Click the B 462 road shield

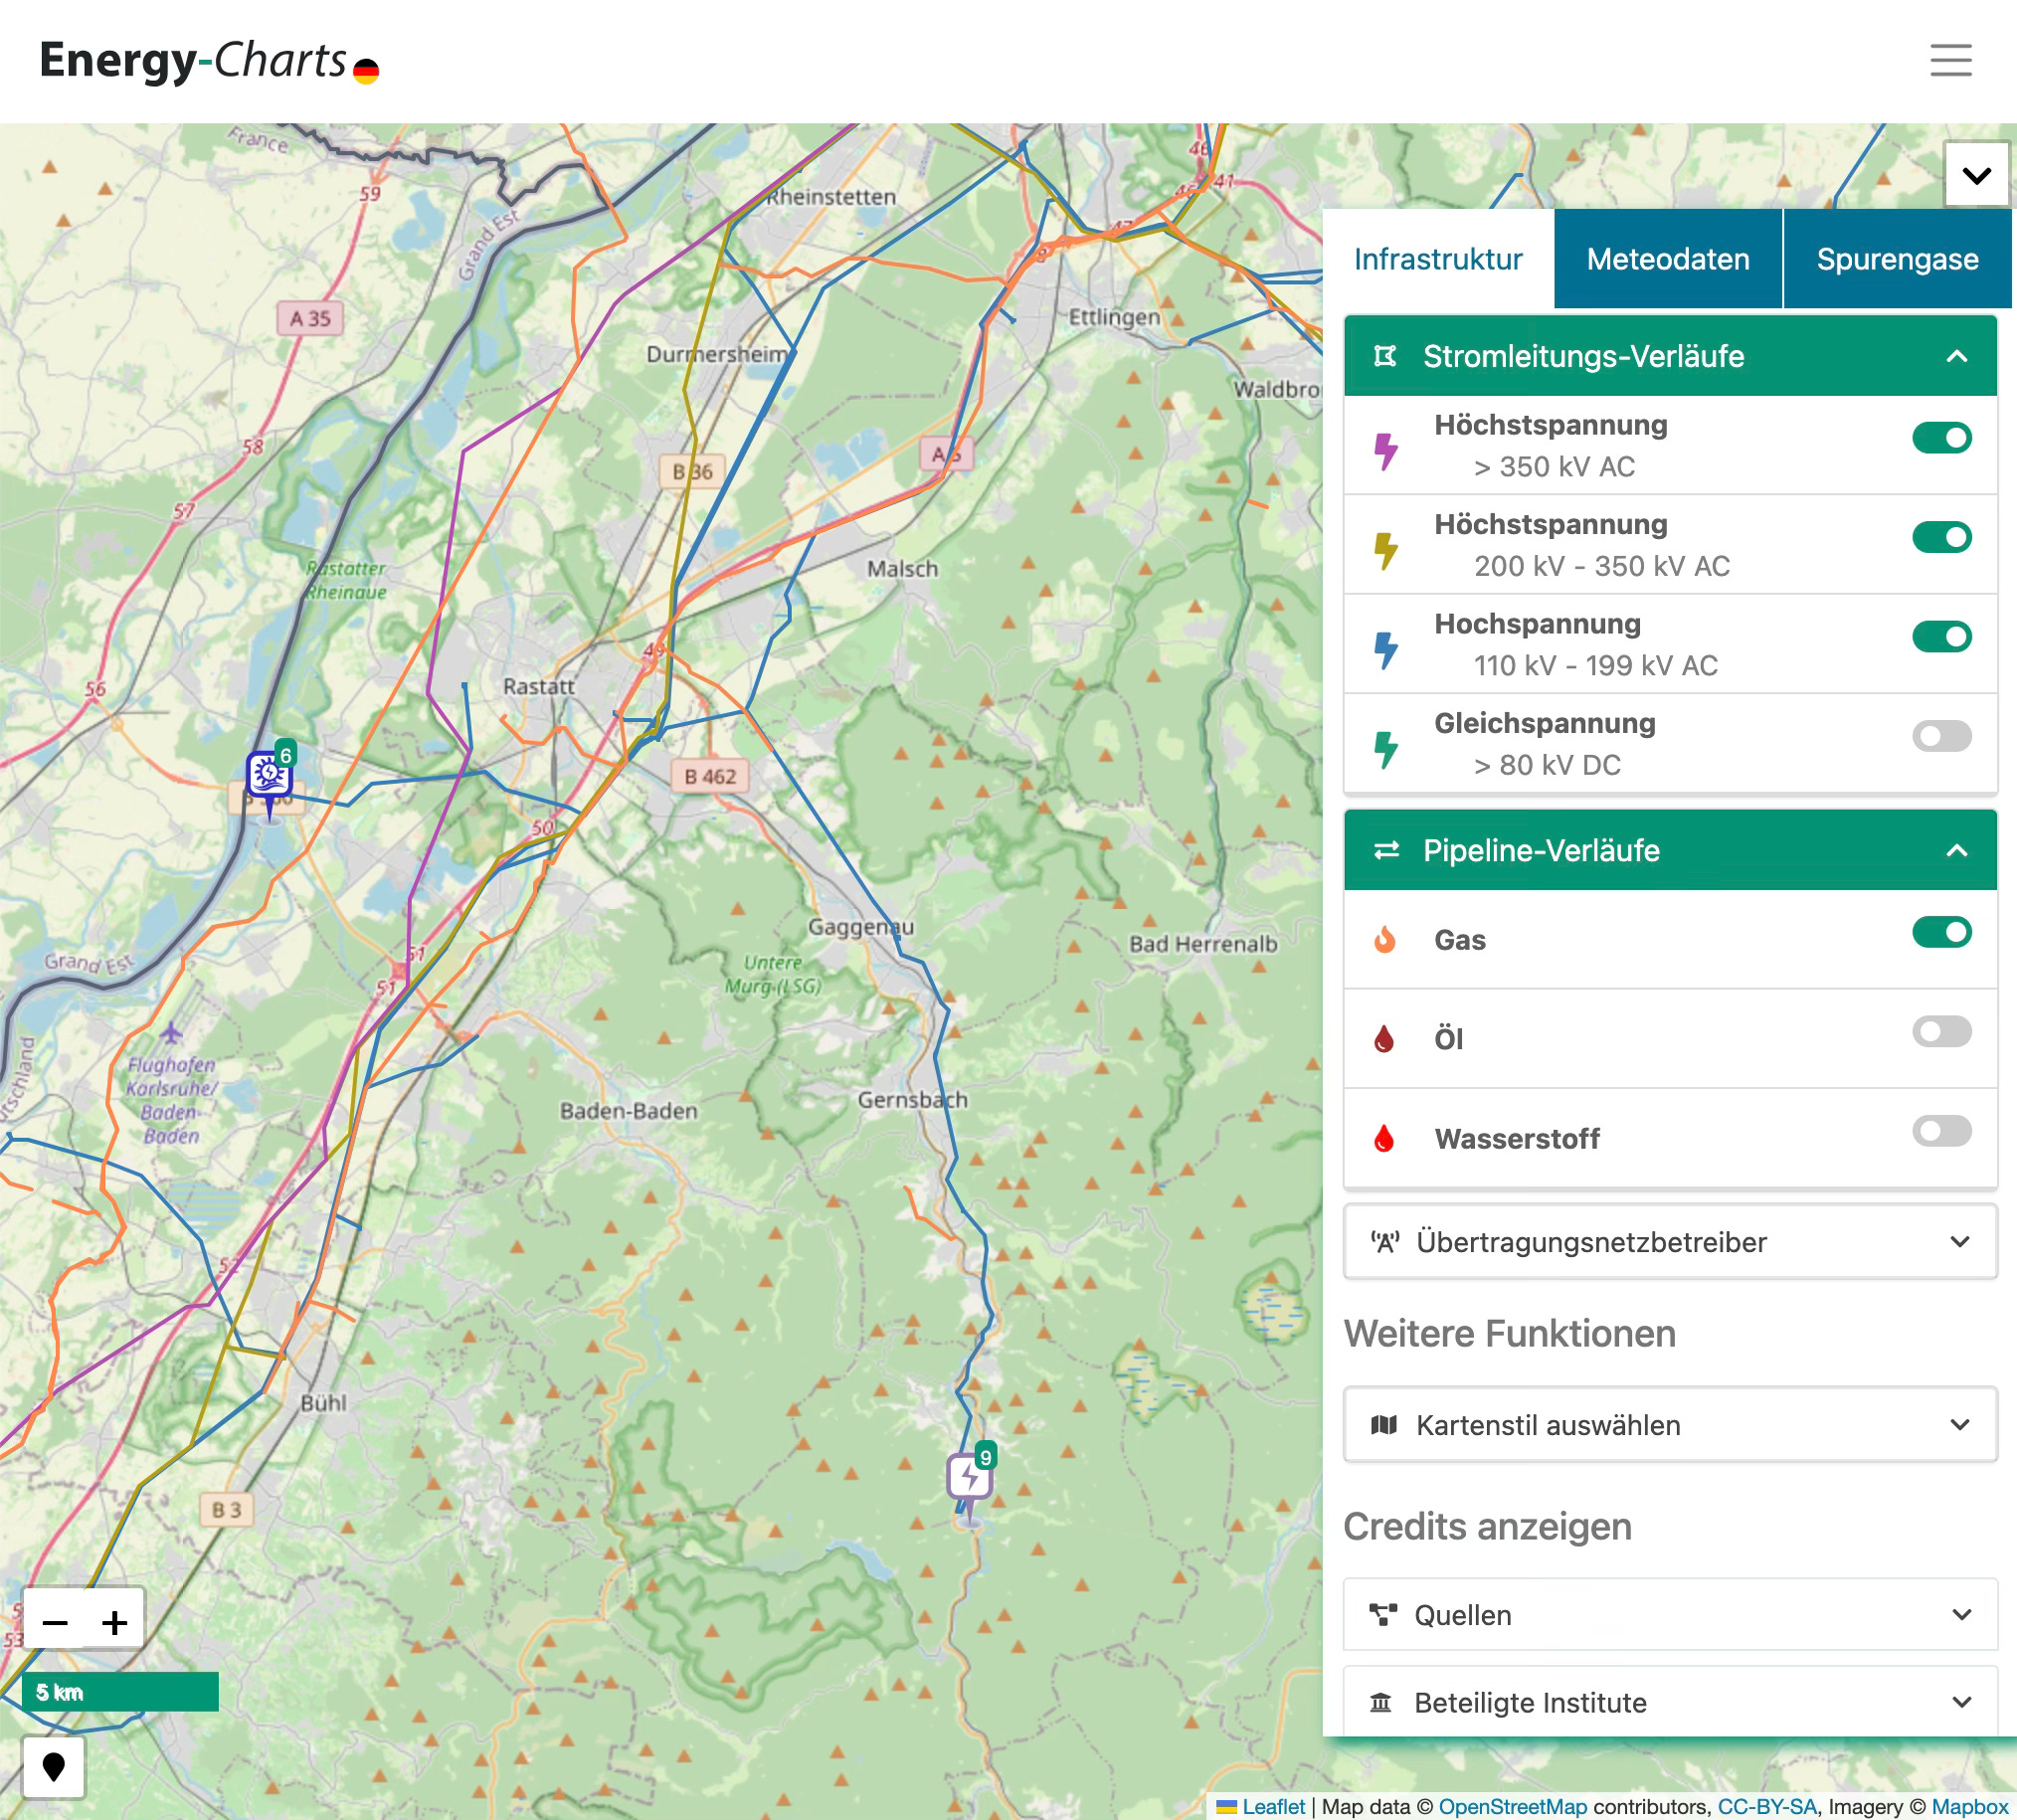click(x=709, y=777)
